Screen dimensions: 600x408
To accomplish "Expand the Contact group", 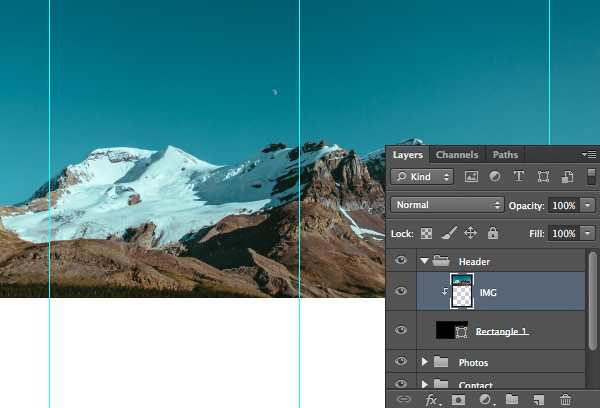I will pyautogui.click(x=424, y=384).
